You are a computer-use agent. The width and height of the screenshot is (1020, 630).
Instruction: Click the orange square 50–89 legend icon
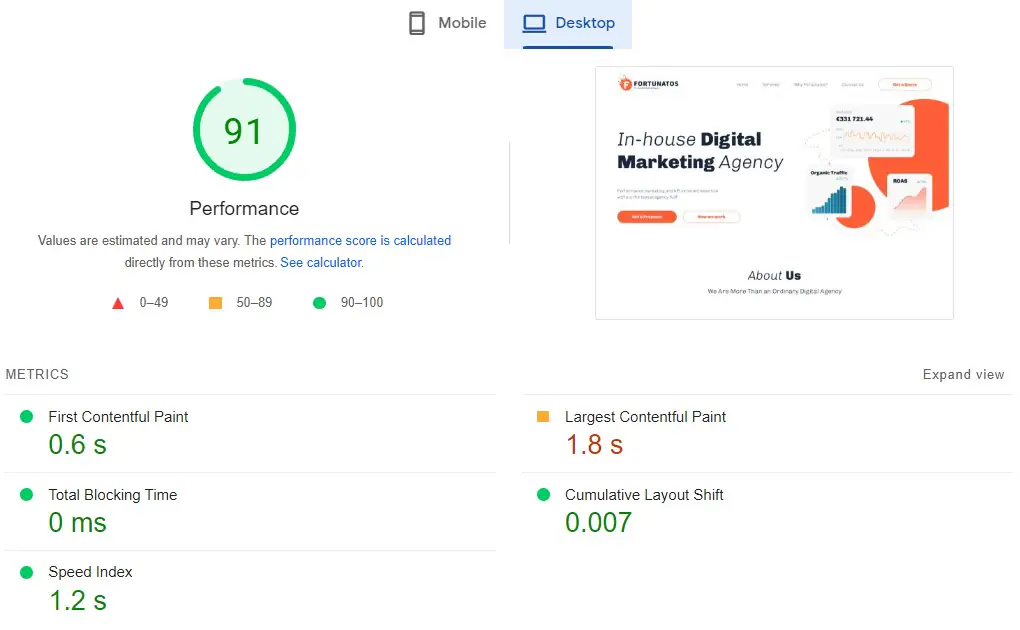(215, 303)
